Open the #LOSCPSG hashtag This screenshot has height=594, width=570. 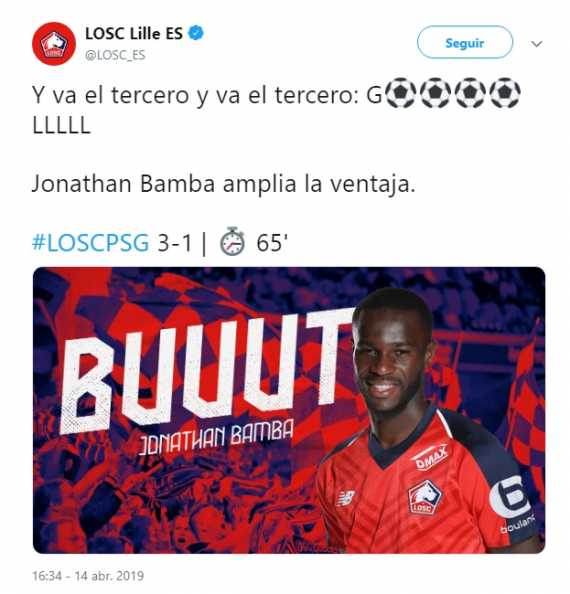(x=91, y=242)
